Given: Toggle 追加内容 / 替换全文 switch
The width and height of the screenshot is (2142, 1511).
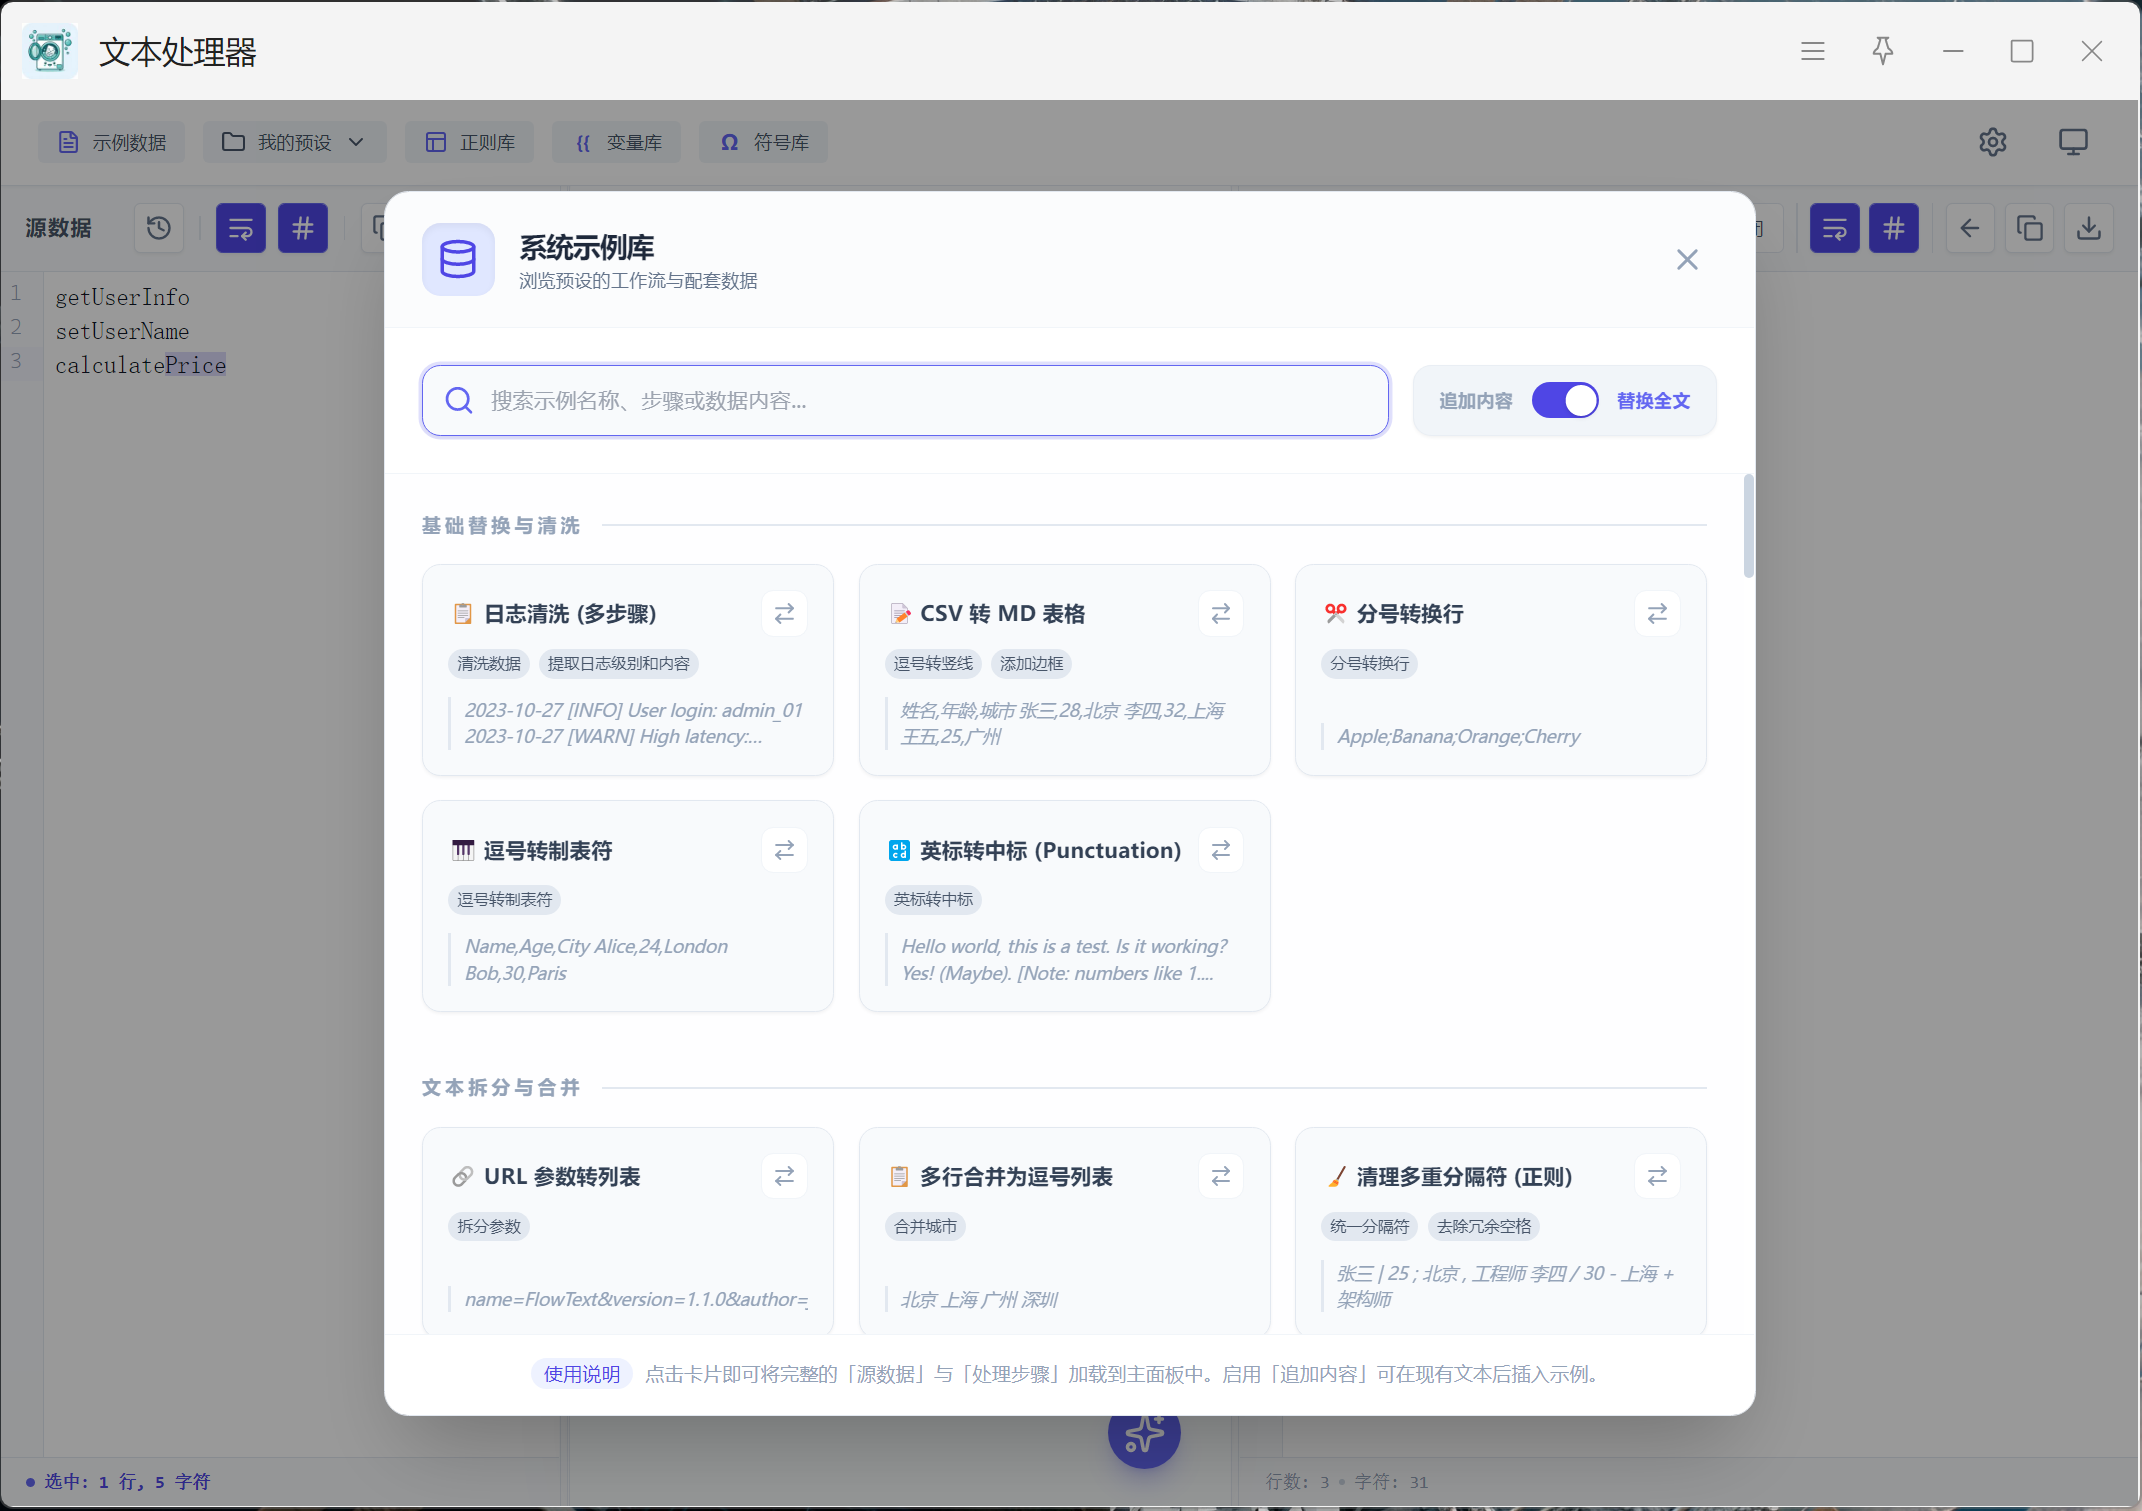Looking at the screenshot, I should click(x=1564, y=401).
